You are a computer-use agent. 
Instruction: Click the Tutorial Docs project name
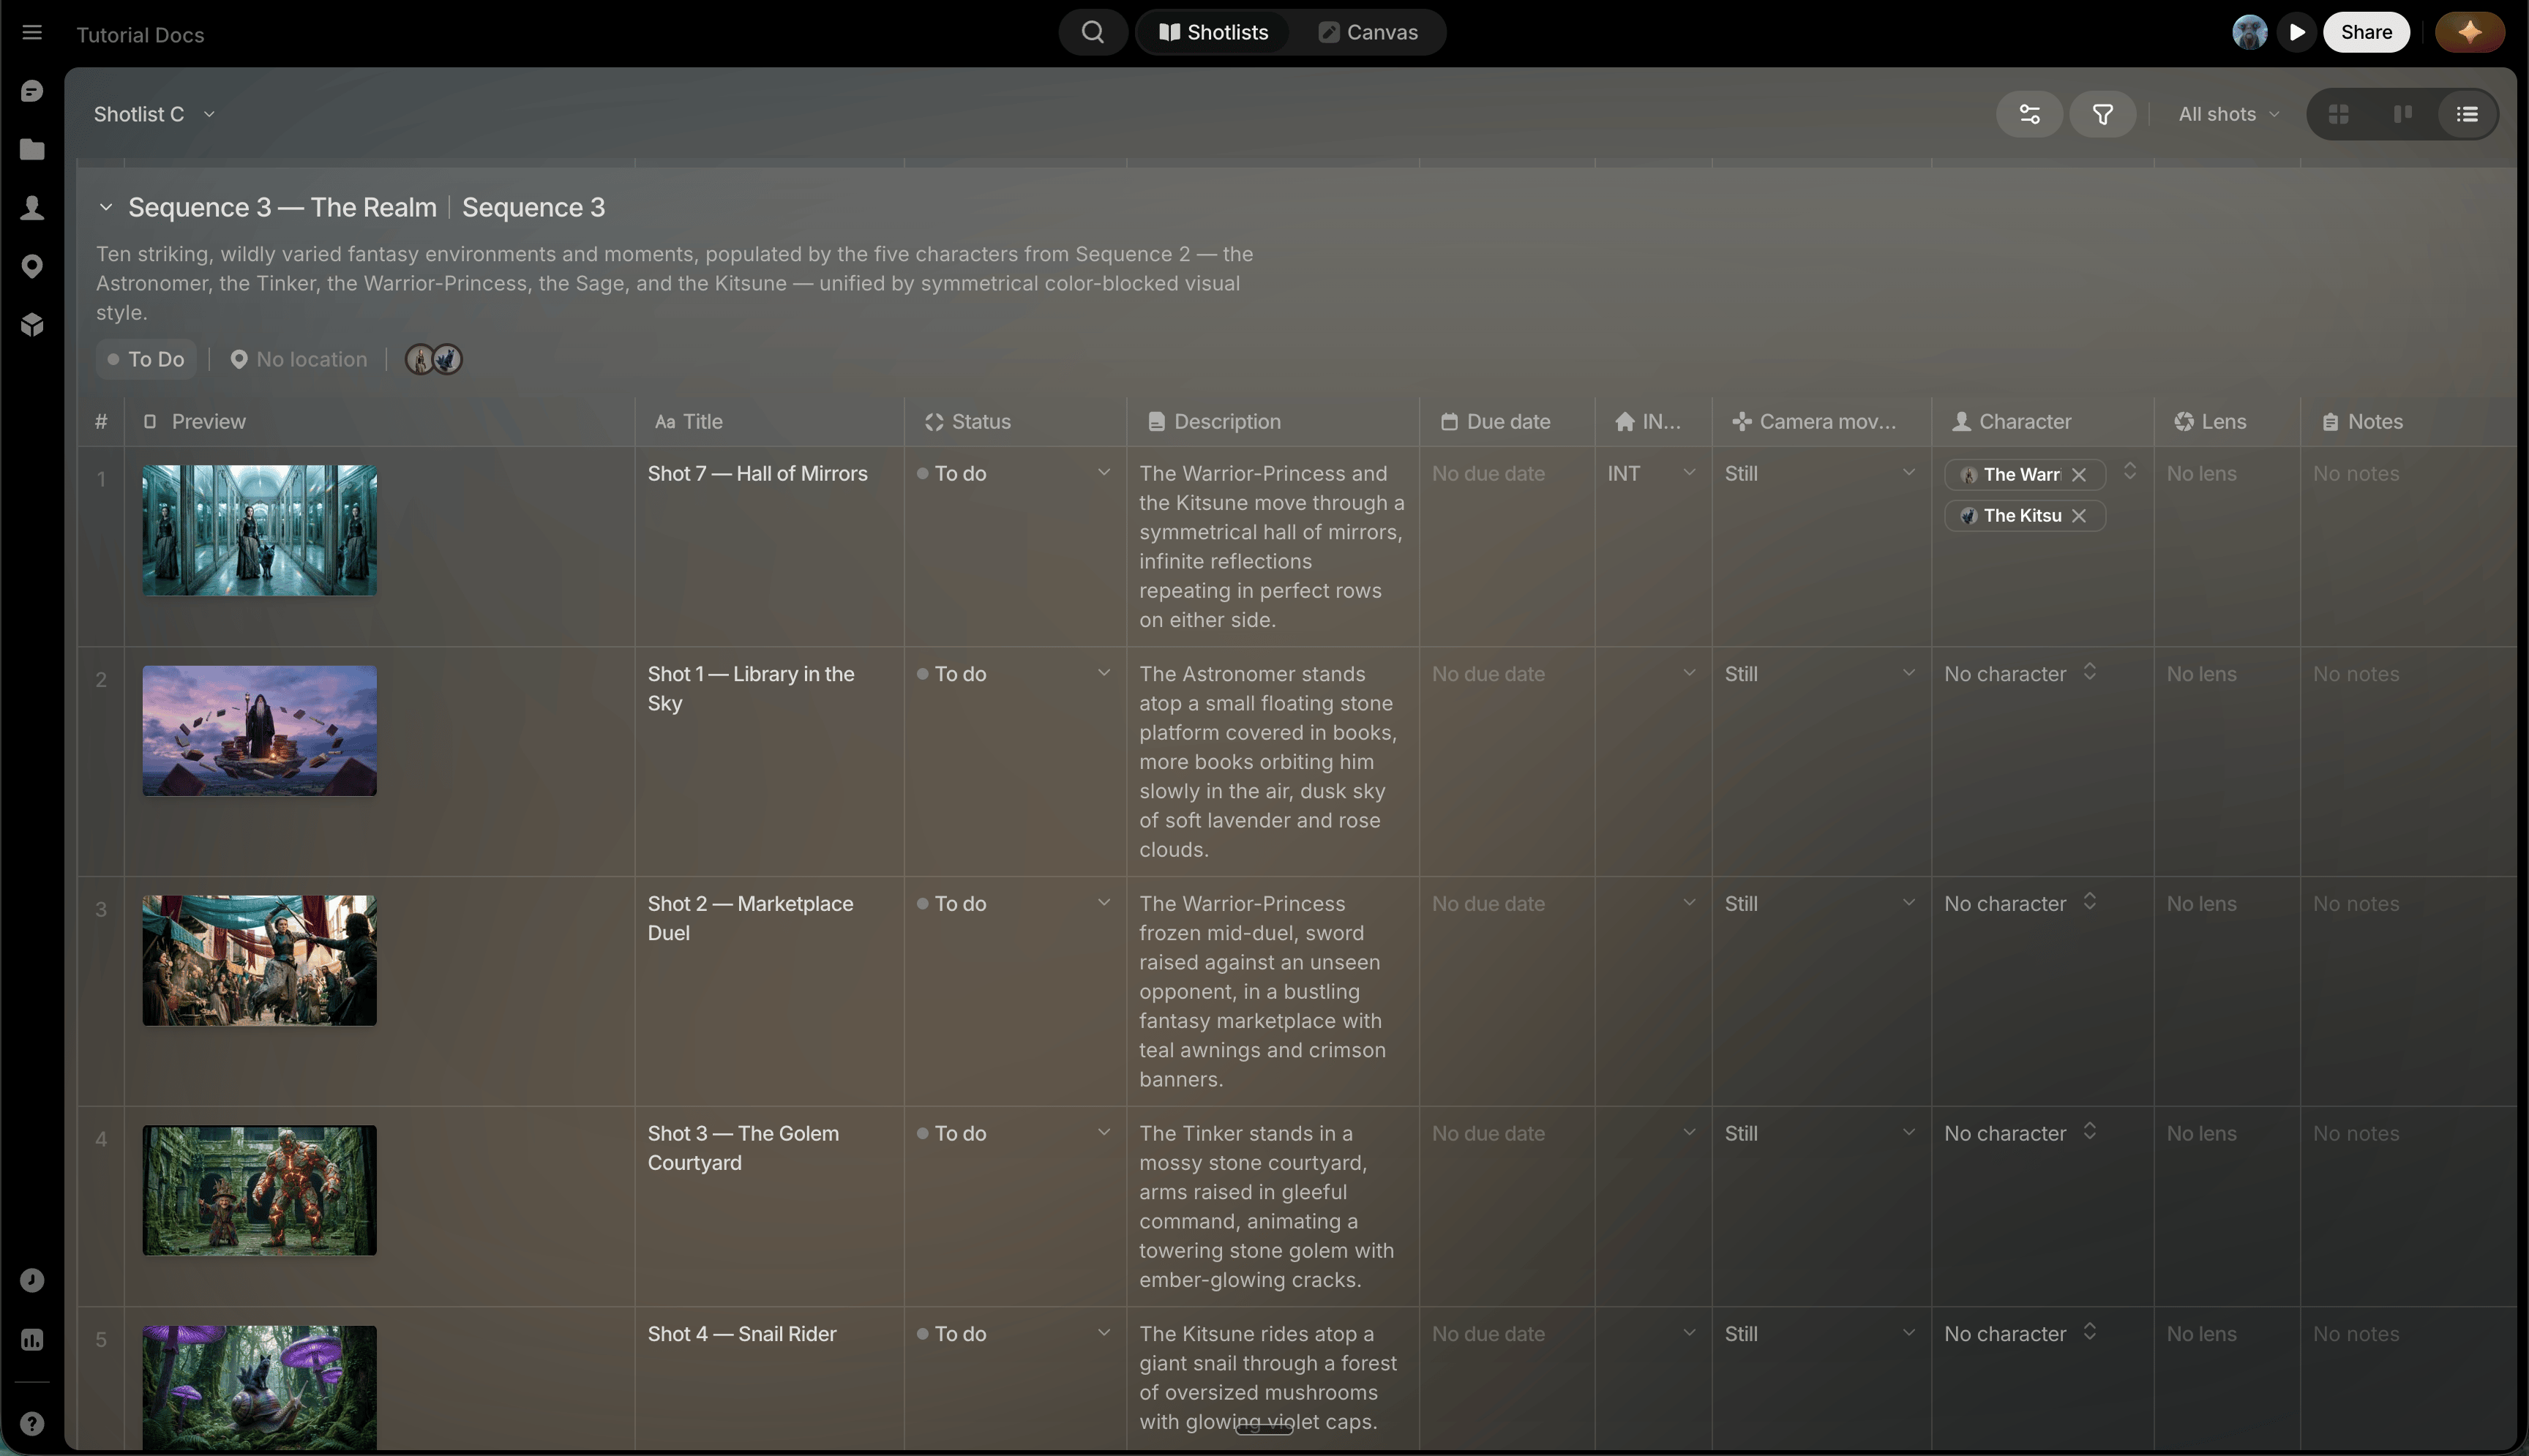point(140,35)
